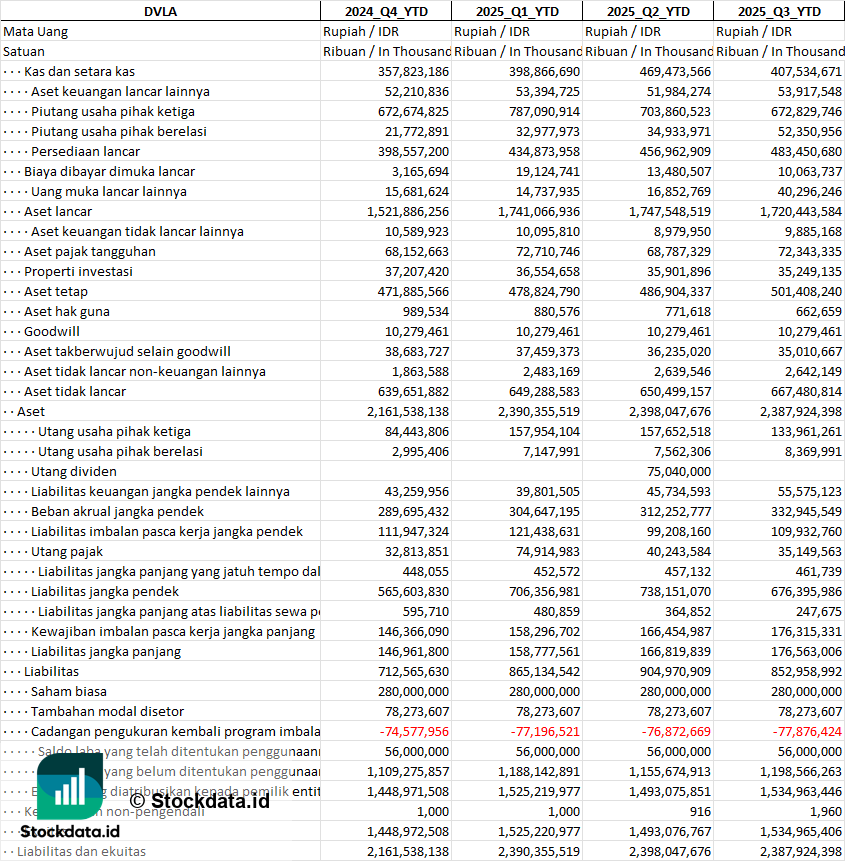Select Aset takberwujud selain goodwill label
The image size is (845, 861).
127,351
